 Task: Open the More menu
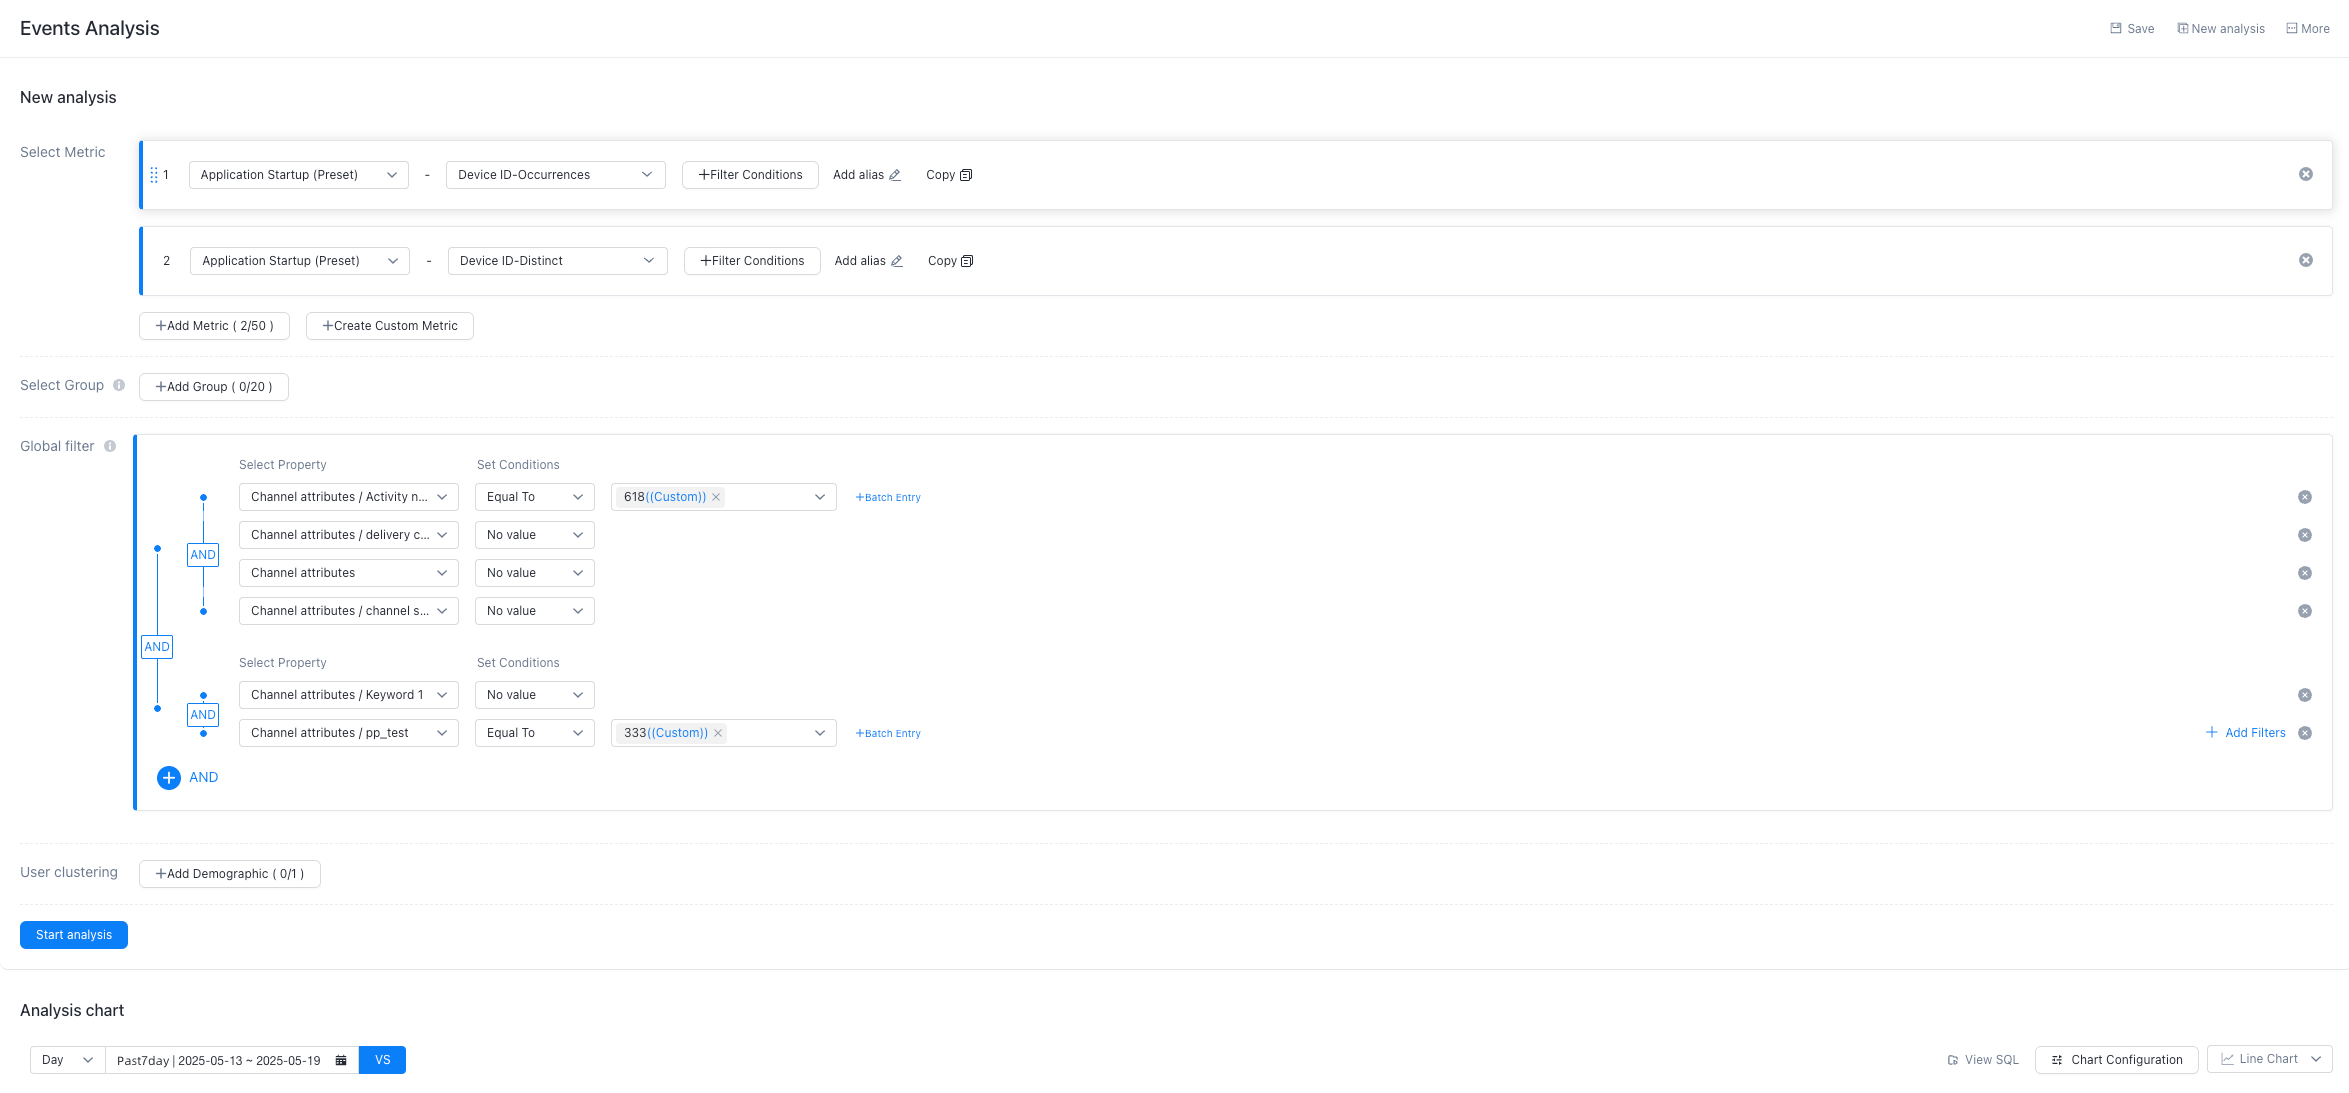[2308, 29]
